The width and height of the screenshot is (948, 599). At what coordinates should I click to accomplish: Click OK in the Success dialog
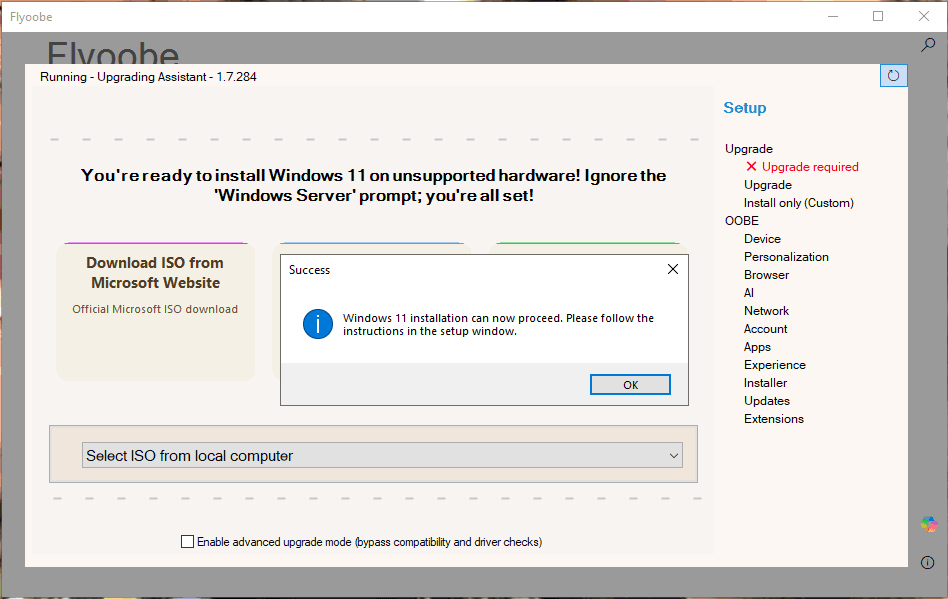tap(630, 384)
